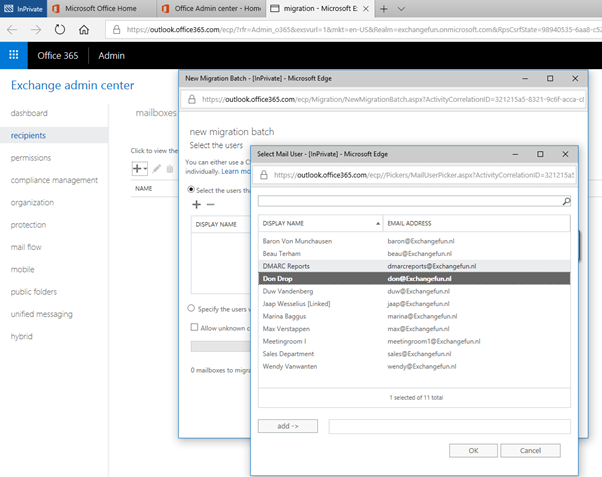Enable the 'Allow unknown columns' checkbox
The width and height of the screenshot is (602, 477).
[x=193, y=327]
